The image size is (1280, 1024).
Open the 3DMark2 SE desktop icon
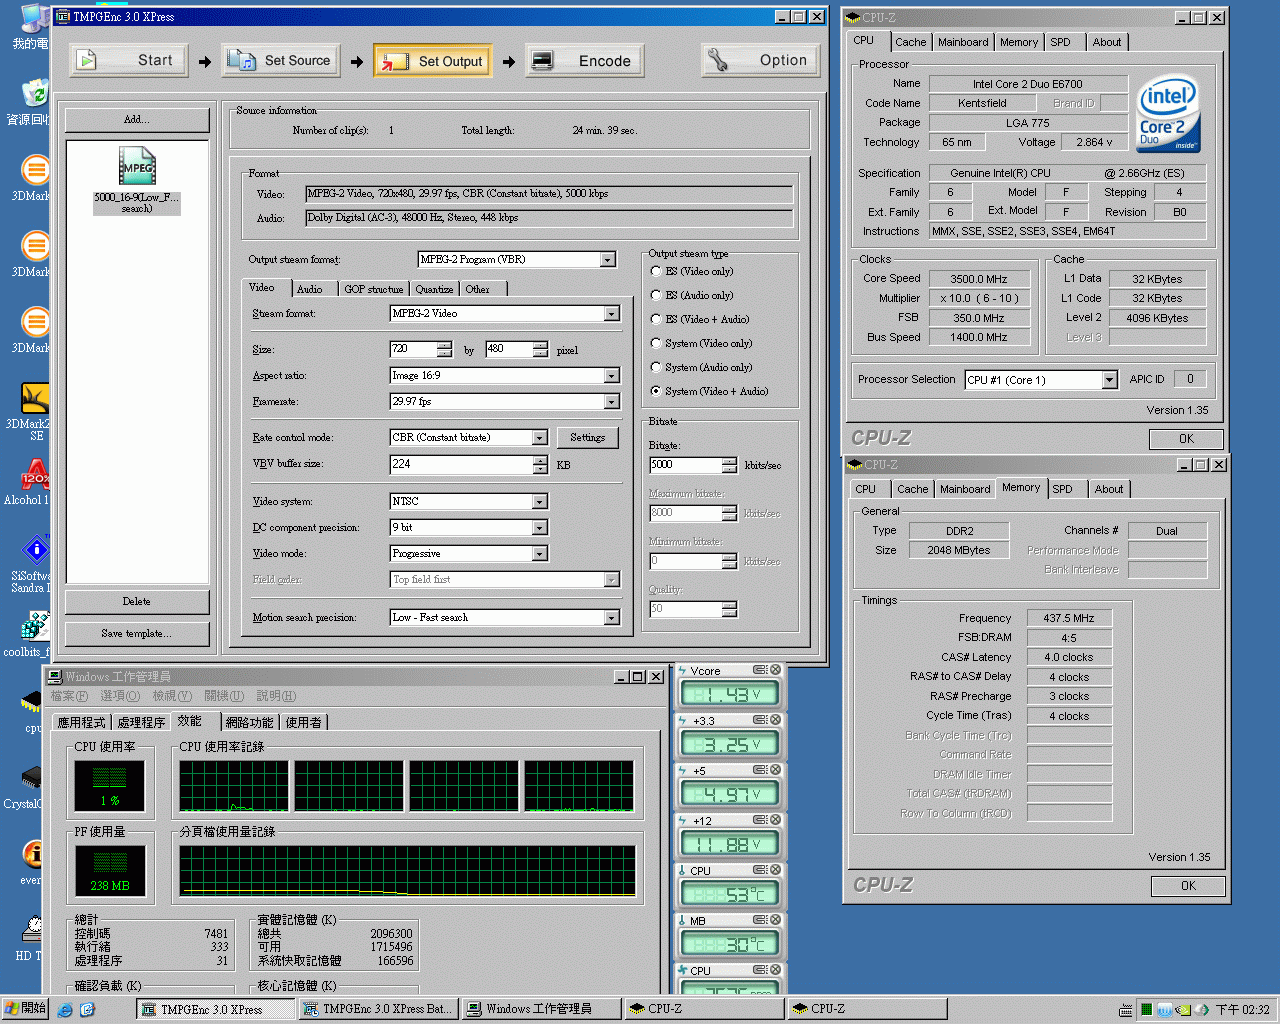click(34, 411)
